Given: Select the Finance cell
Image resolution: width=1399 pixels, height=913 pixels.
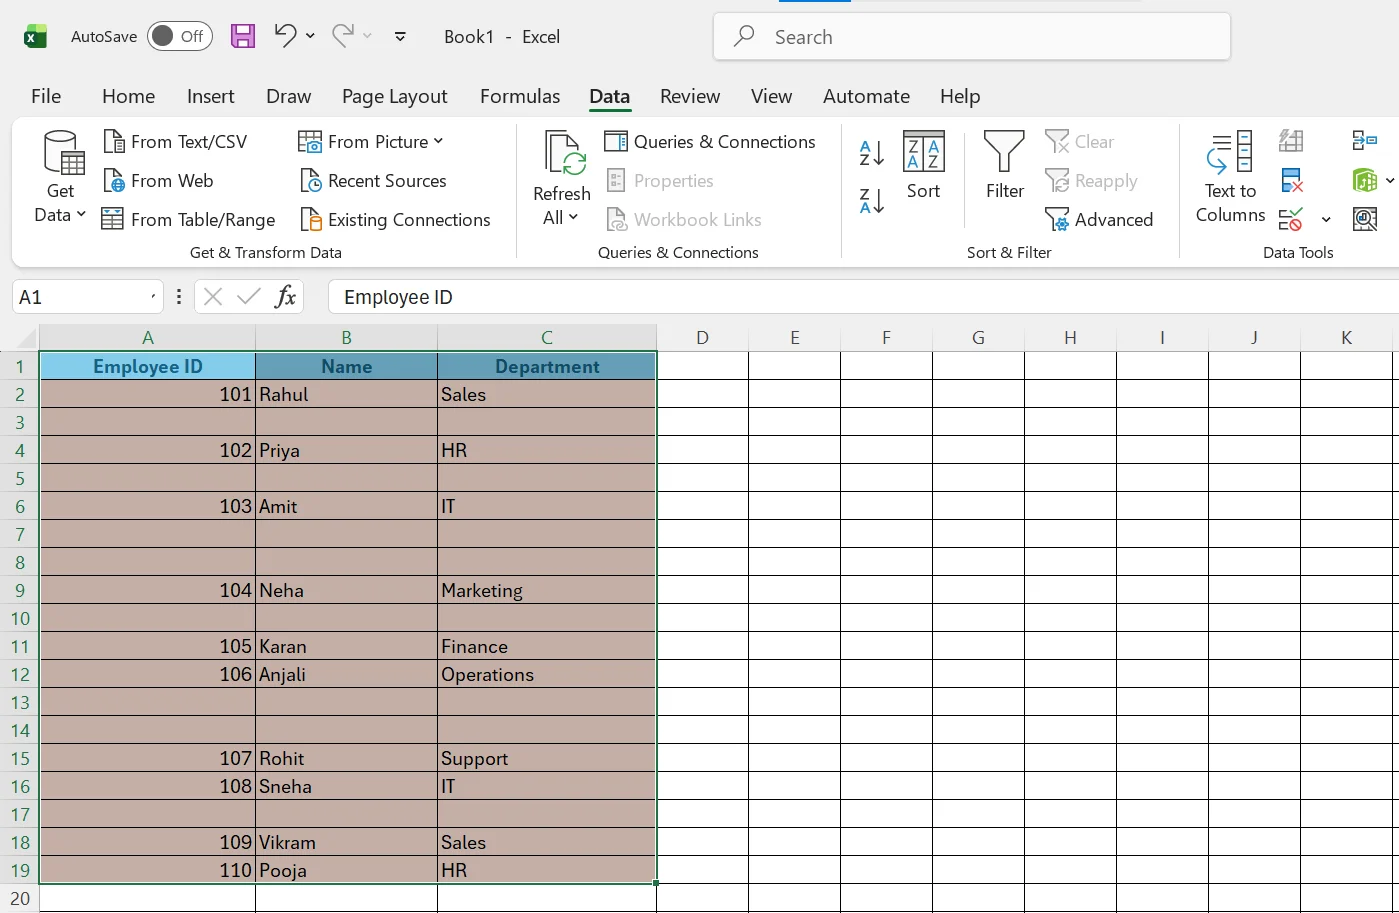Looking at the screenshot, I should pyautogui.click(x=547, y=646).
